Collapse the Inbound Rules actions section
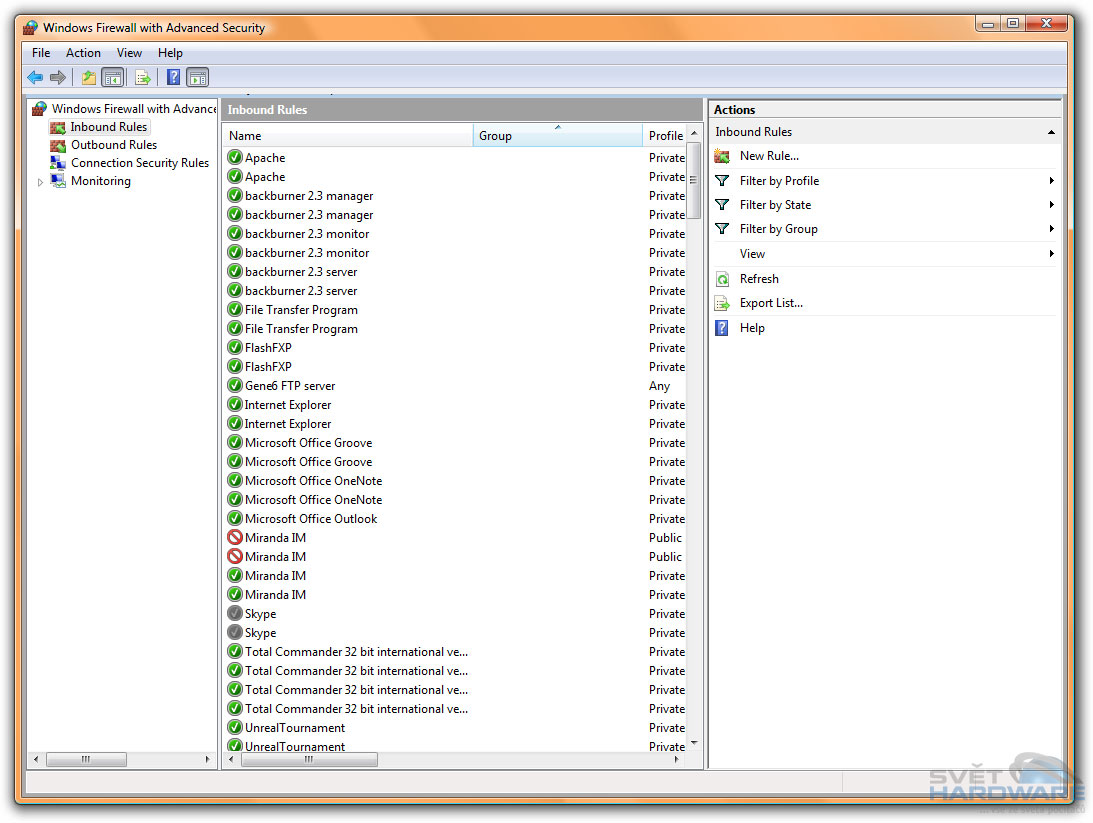 (1051, 131)
